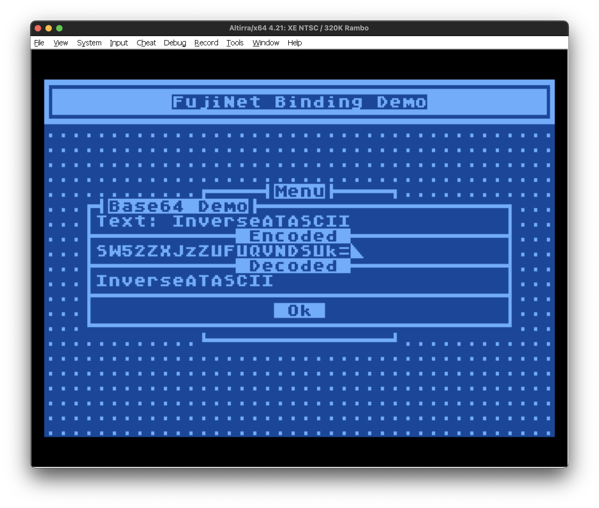
Task: Click the FujiNet Binding Demo header
Action: pos(300,102)
